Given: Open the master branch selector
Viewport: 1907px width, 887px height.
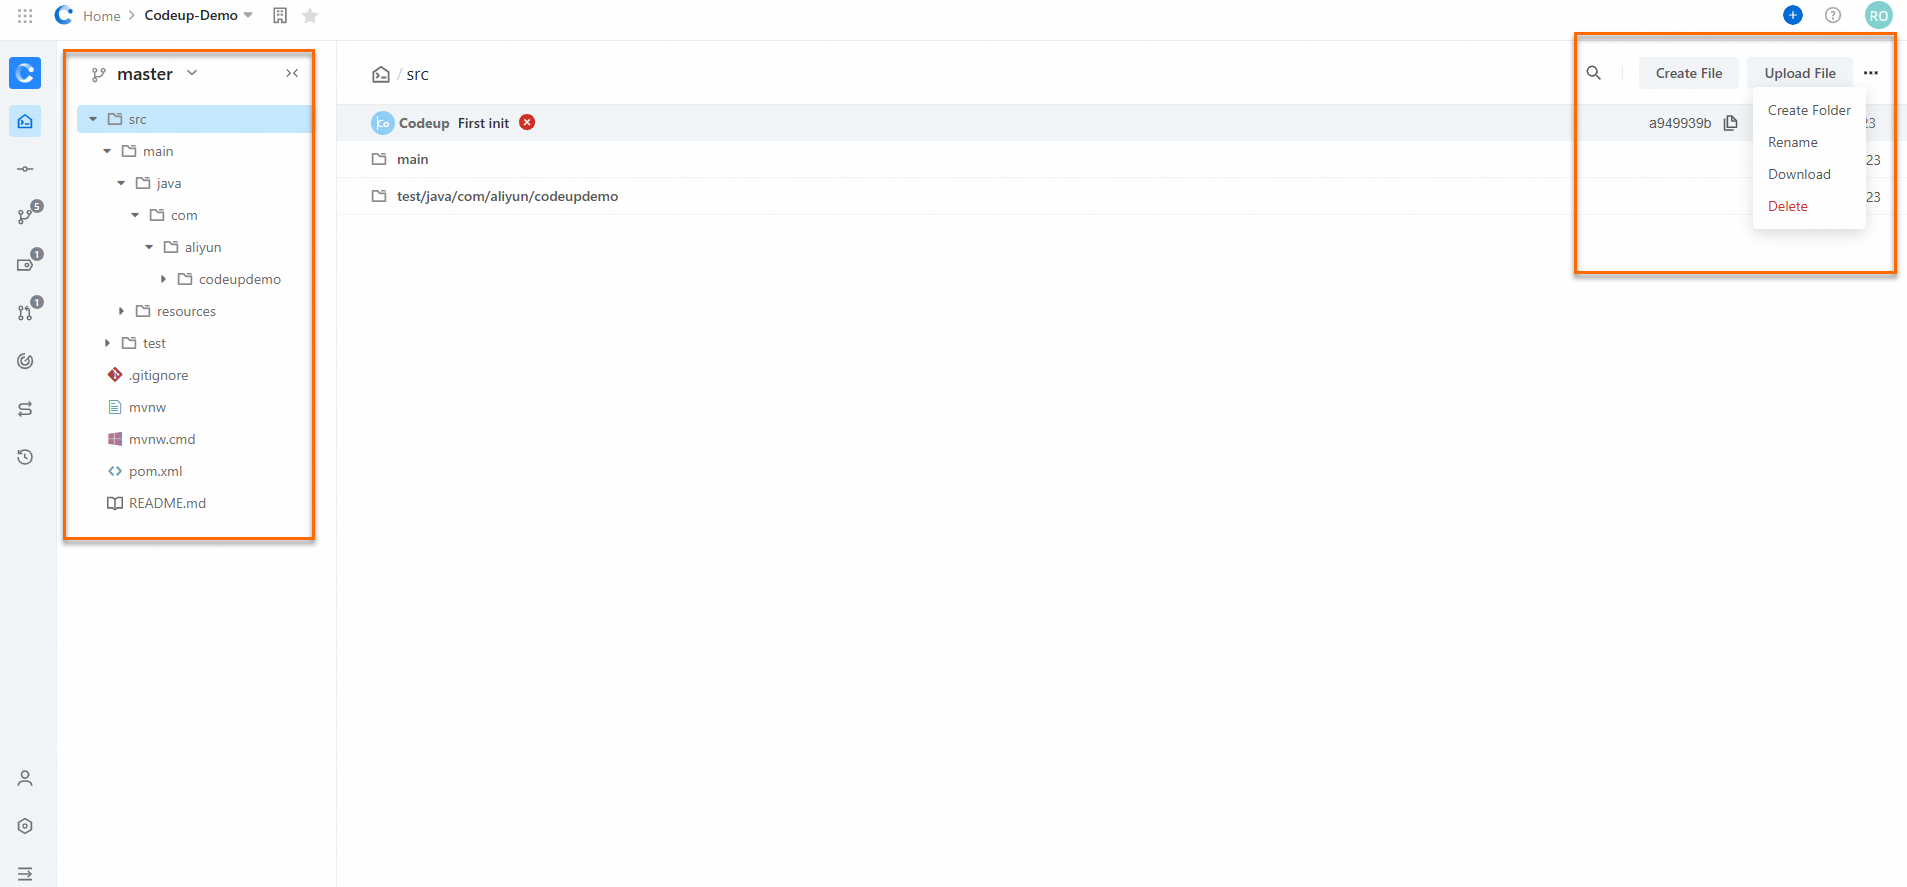Looking at the screenshot, I should (145, 74).
